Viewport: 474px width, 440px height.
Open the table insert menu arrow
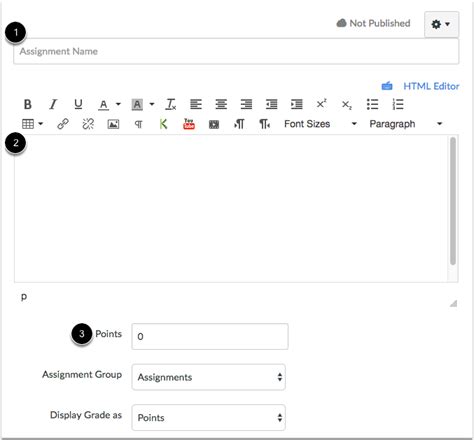41,124
